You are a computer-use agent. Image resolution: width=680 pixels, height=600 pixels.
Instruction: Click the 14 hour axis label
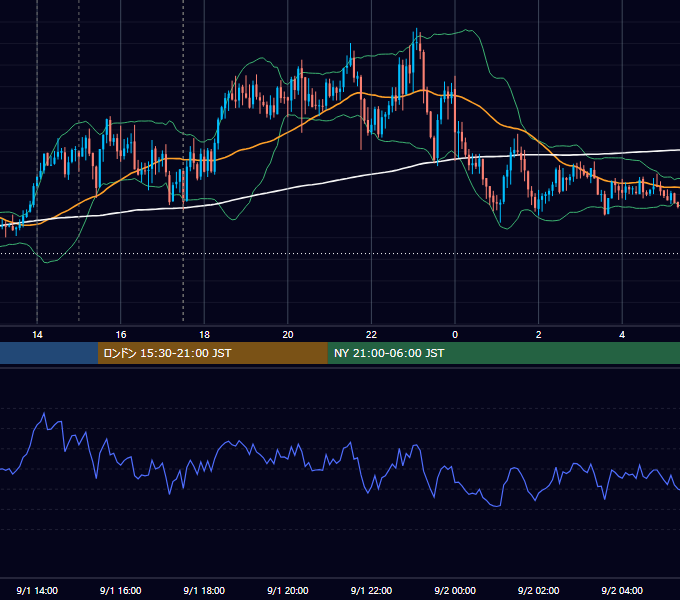coord(37,335)
